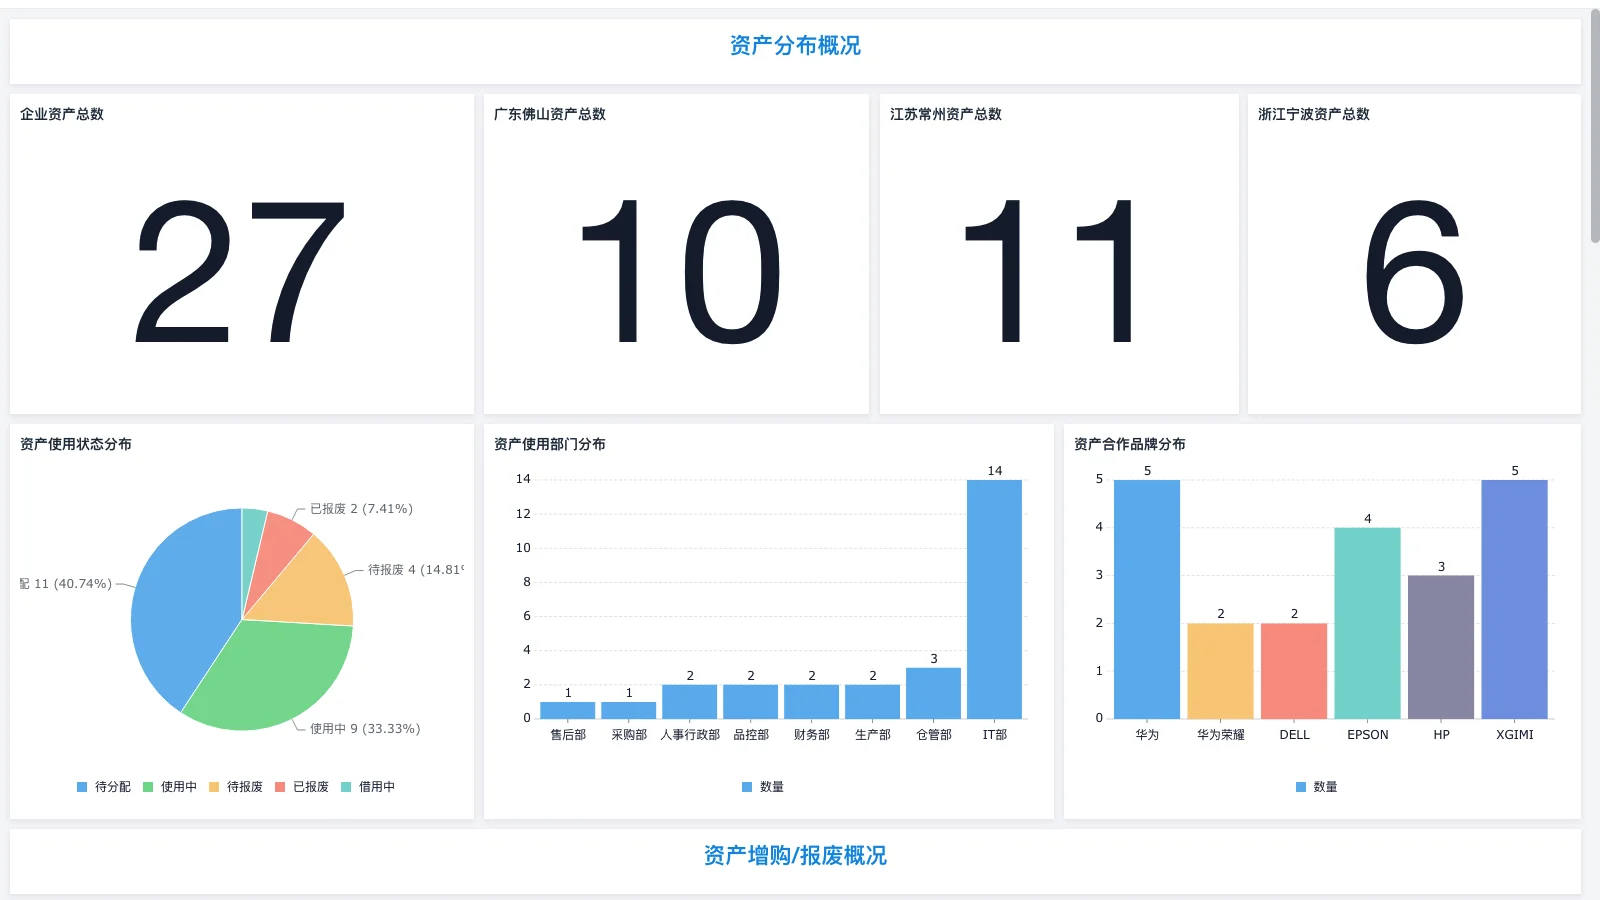The image size is (1600, 900).
Task: Click the 人事行政部 axis label
Action: pos(690,735)
